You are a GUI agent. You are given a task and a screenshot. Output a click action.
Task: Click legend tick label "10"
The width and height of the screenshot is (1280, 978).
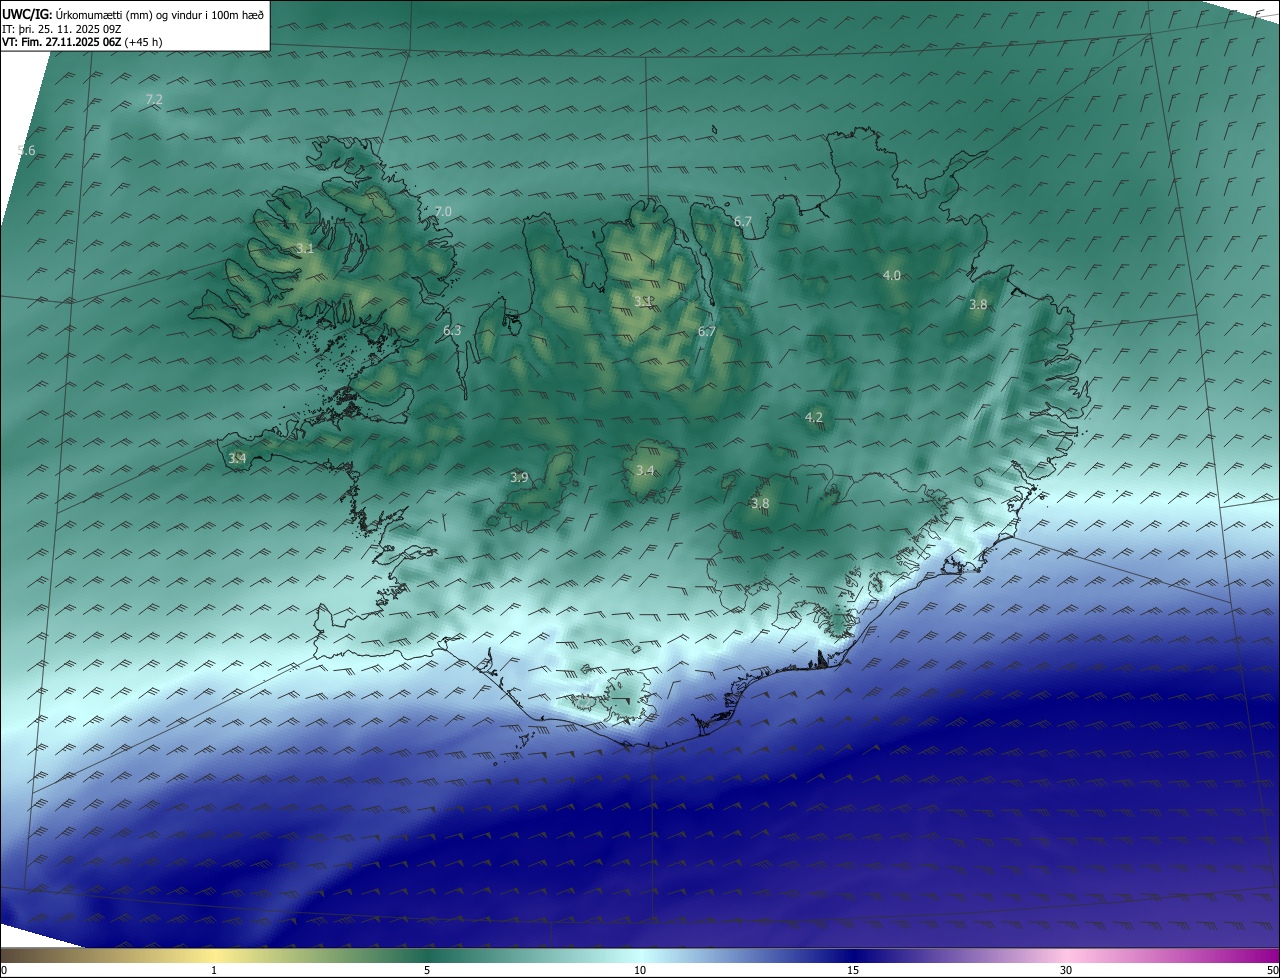640,970
